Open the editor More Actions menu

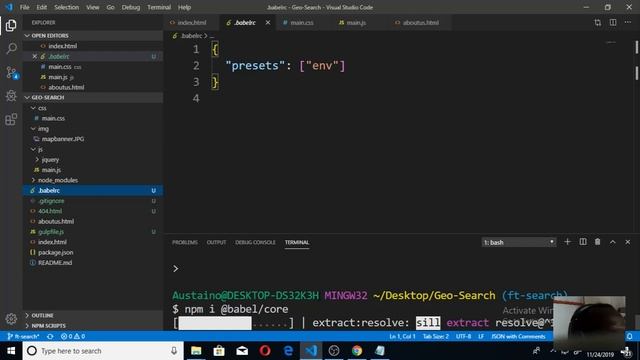click(628, 22)
